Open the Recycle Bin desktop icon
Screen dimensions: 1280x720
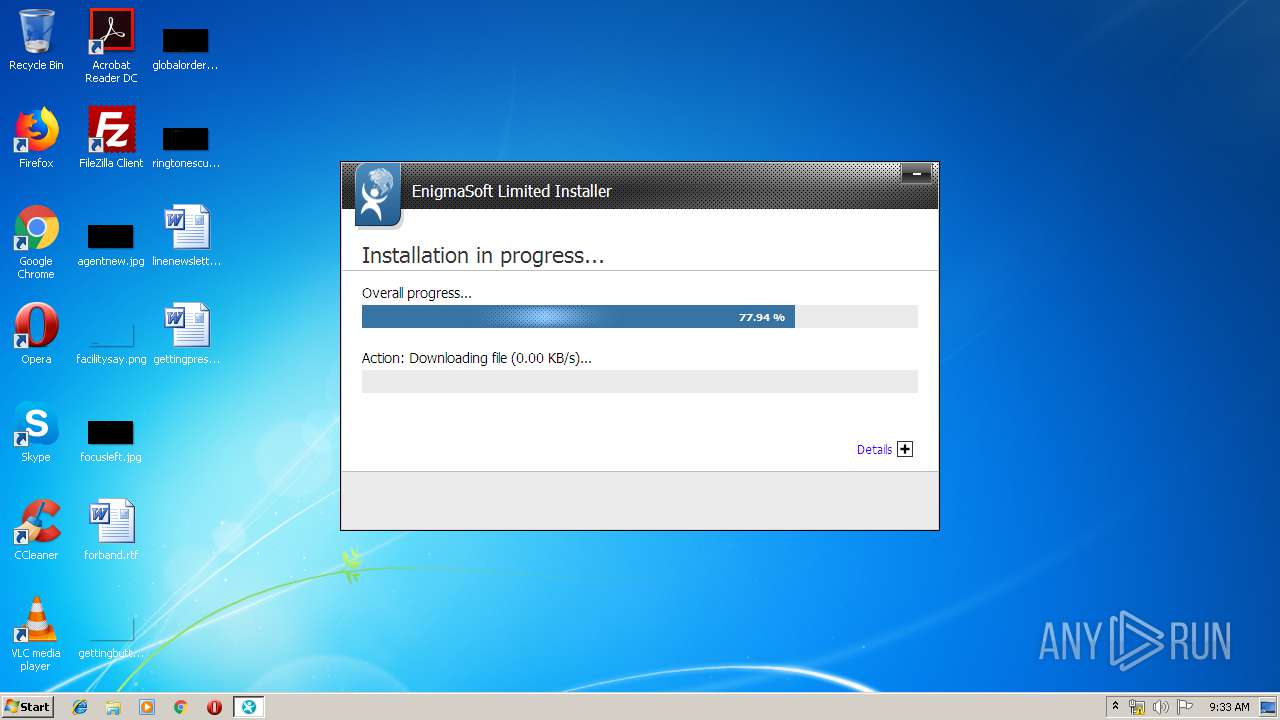[36, 40]
